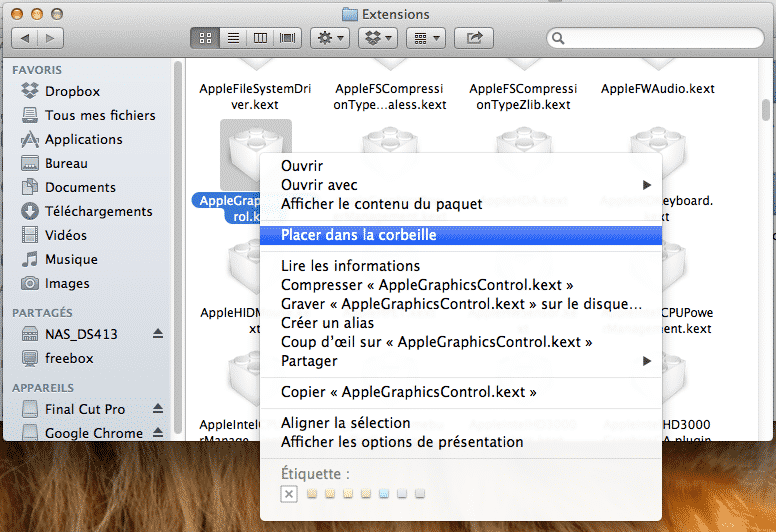Select the freebox shared computer
The width and height of the screenshot is (776, 532).
click(x=57, y=358)
